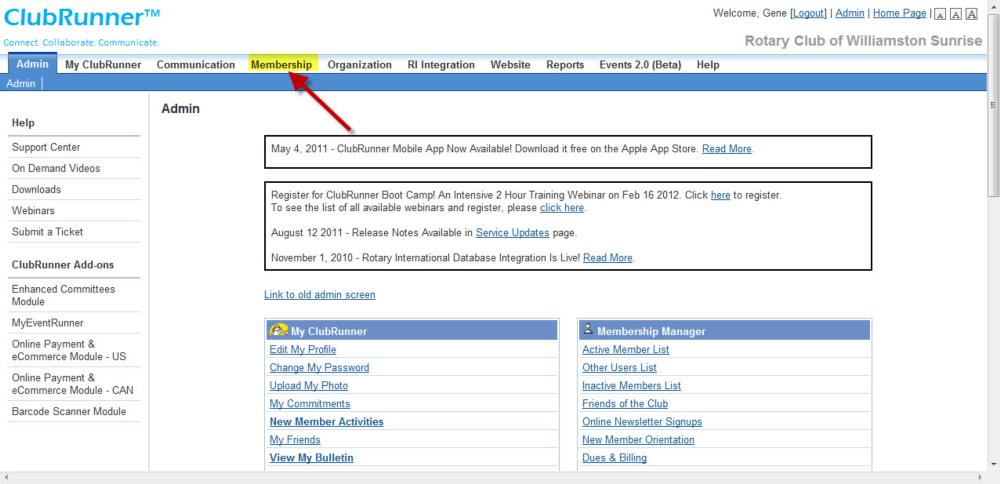1000x484 pixels.
Task: Open My Commitments link
Action: (x=310, y=404)
